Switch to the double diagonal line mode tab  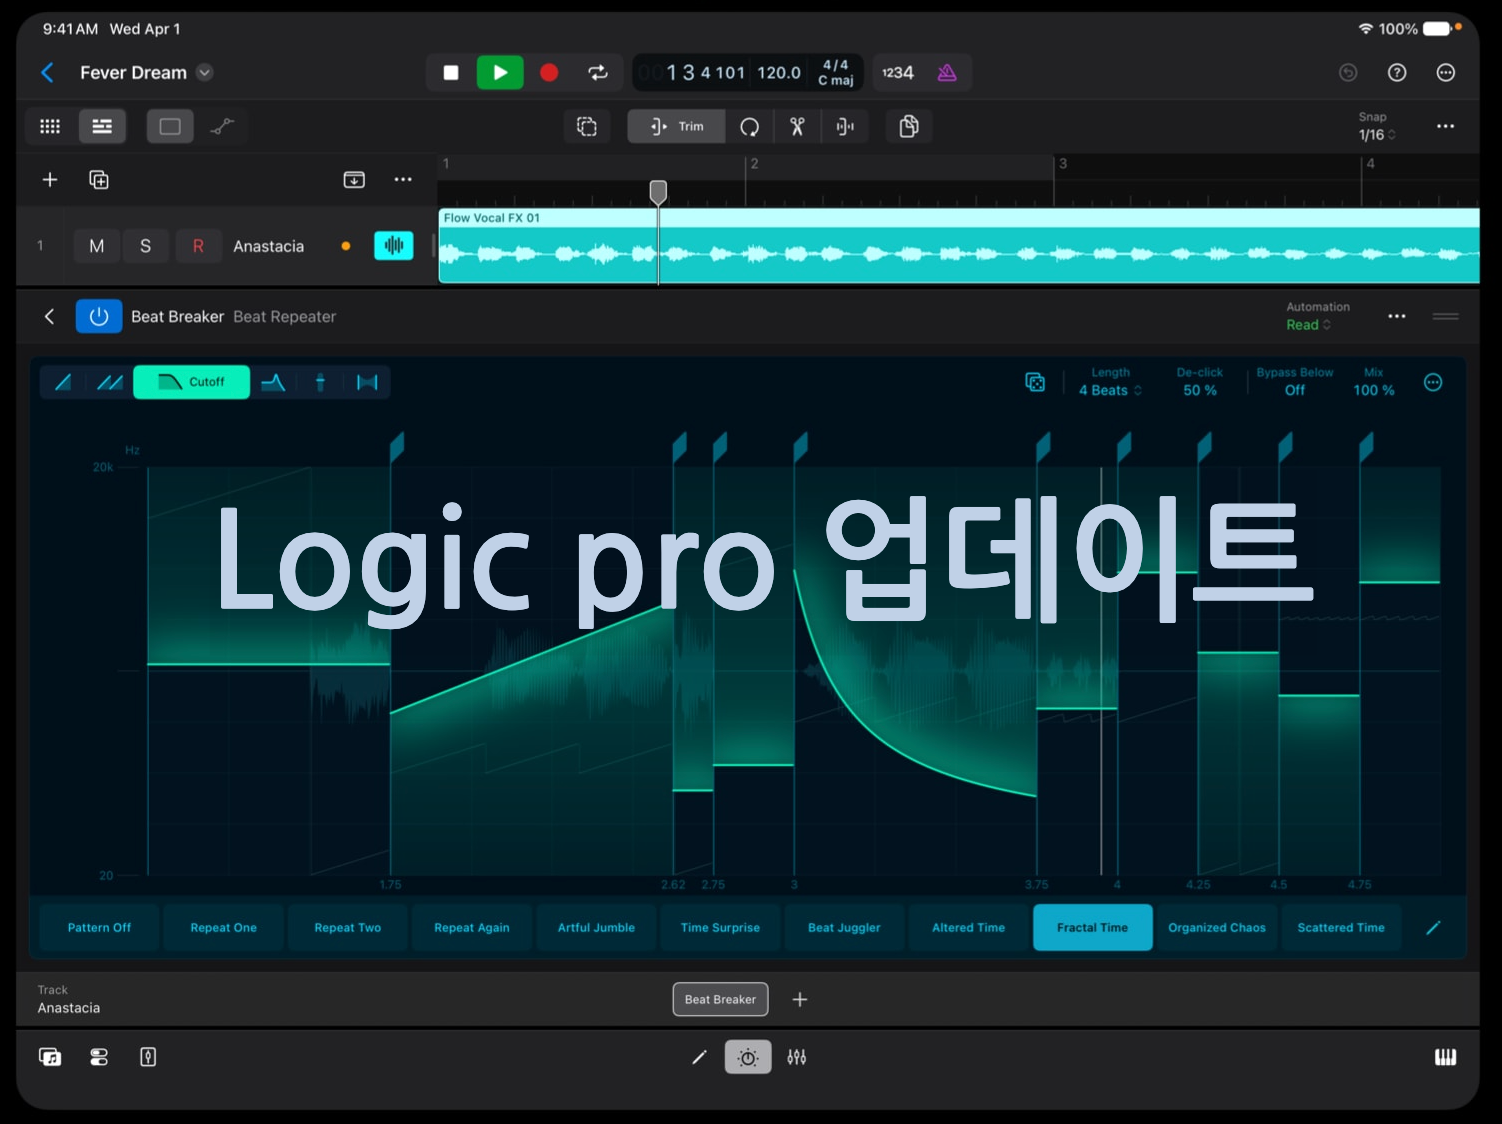[110, 382]
